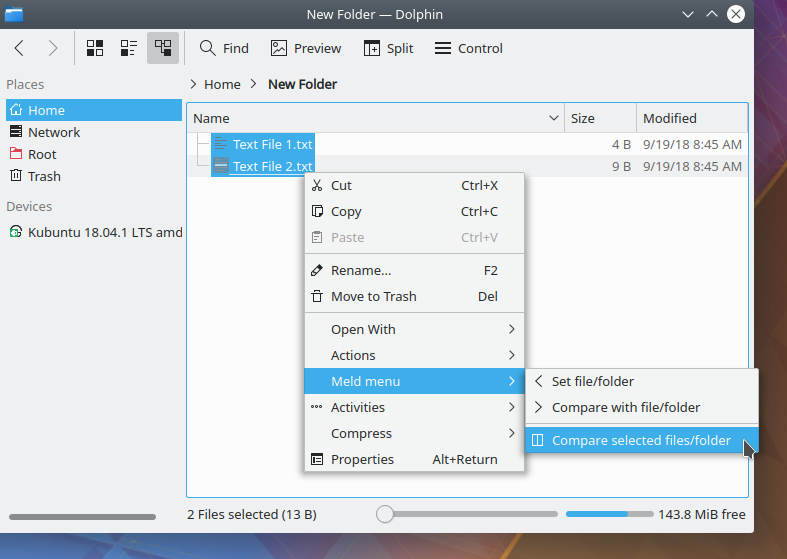Screen dimensions: 787x559
Task: Adjust the zoom slider handle
Action: [384, 514]
